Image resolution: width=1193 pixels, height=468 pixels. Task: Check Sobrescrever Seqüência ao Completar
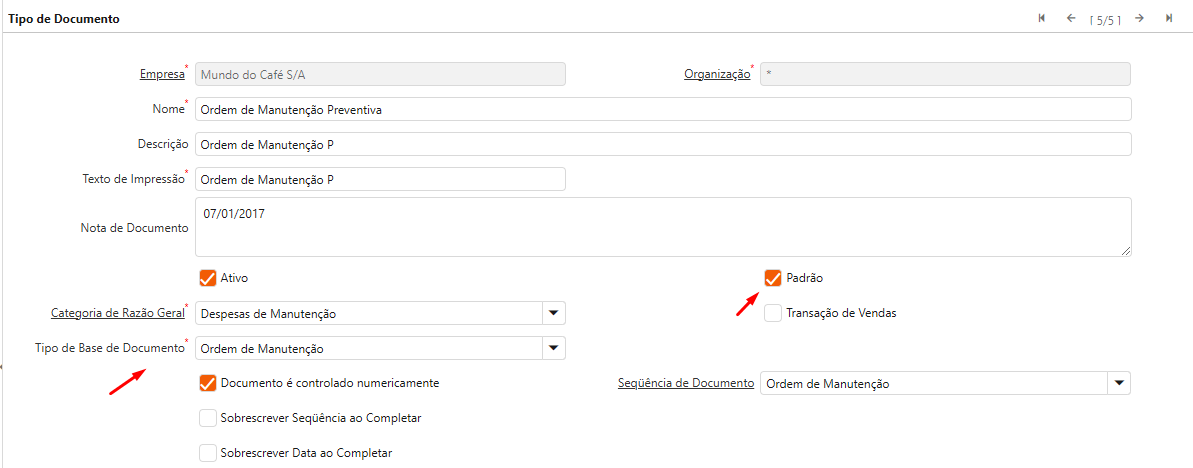[208, 418]
